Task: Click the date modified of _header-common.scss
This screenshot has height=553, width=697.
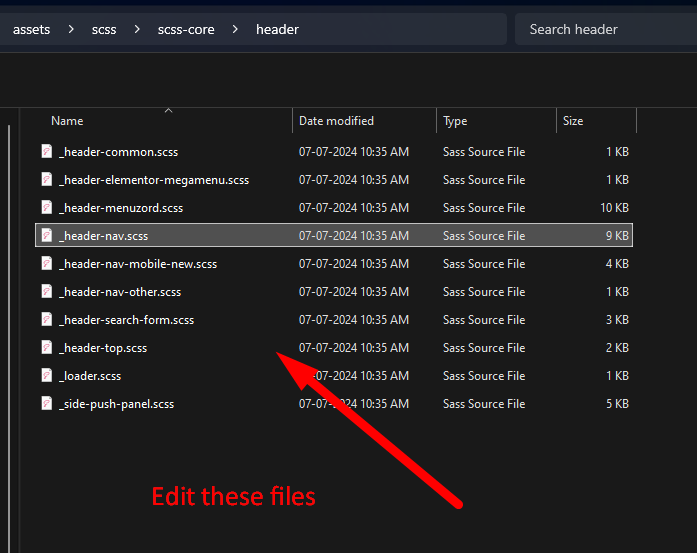Action: click(354, 152)
